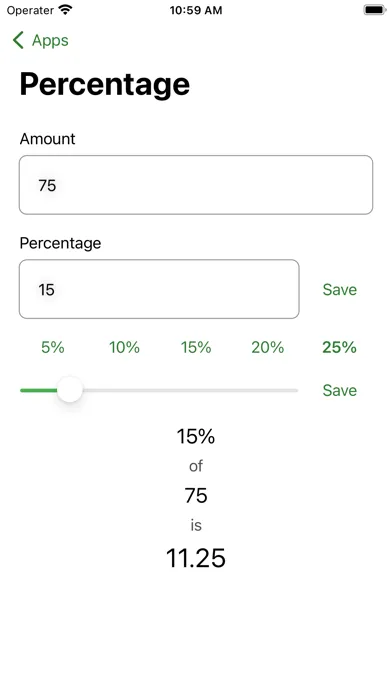Select the 10% preset

click(x=124, y=347)
